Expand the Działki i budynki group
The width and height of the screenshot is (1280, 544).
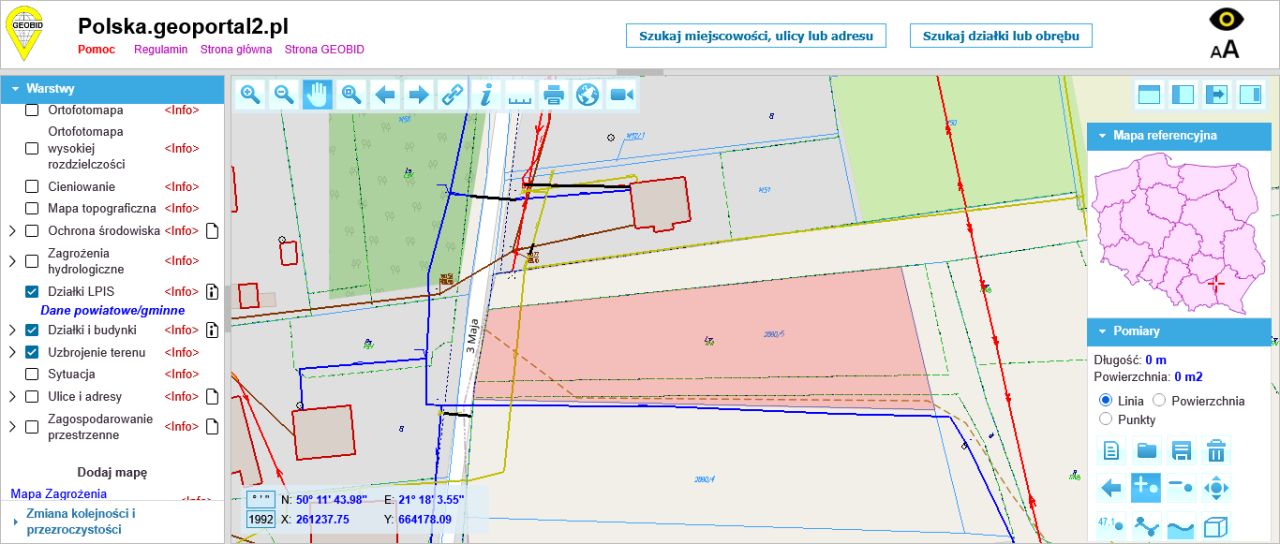12,330
